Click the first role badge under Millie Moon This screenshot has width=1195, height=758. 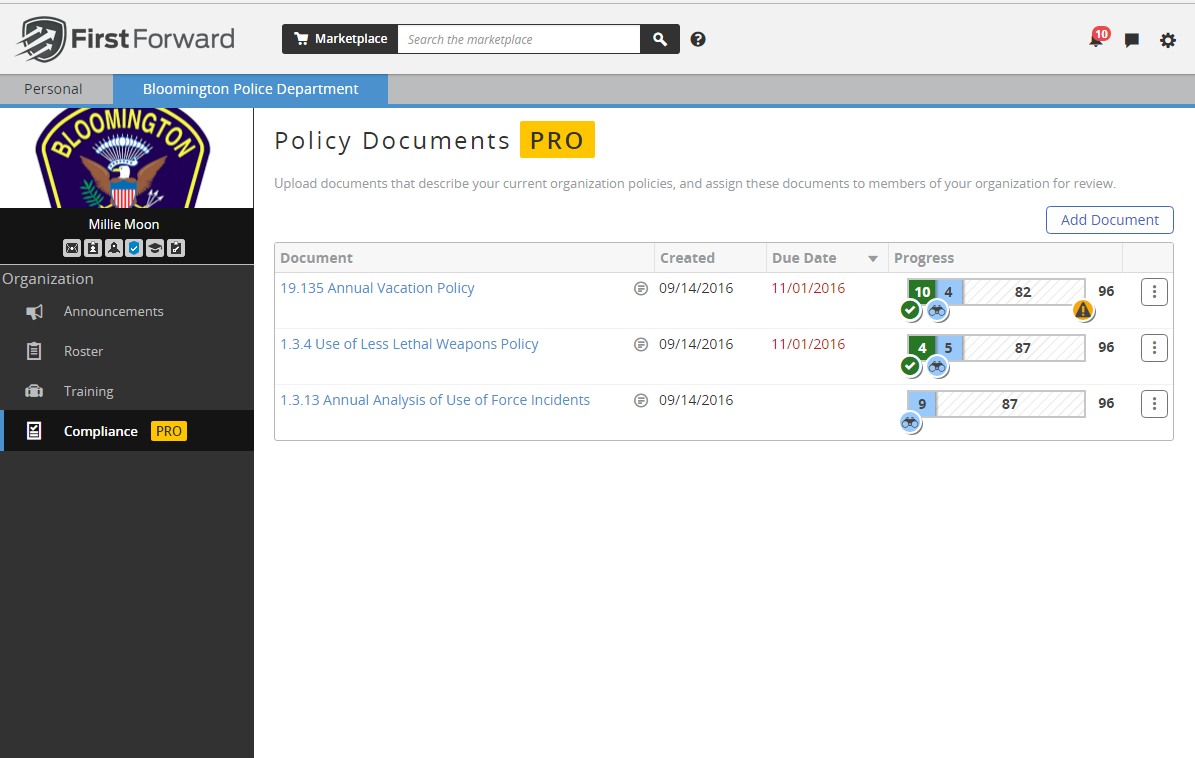[x=72, y=248]
